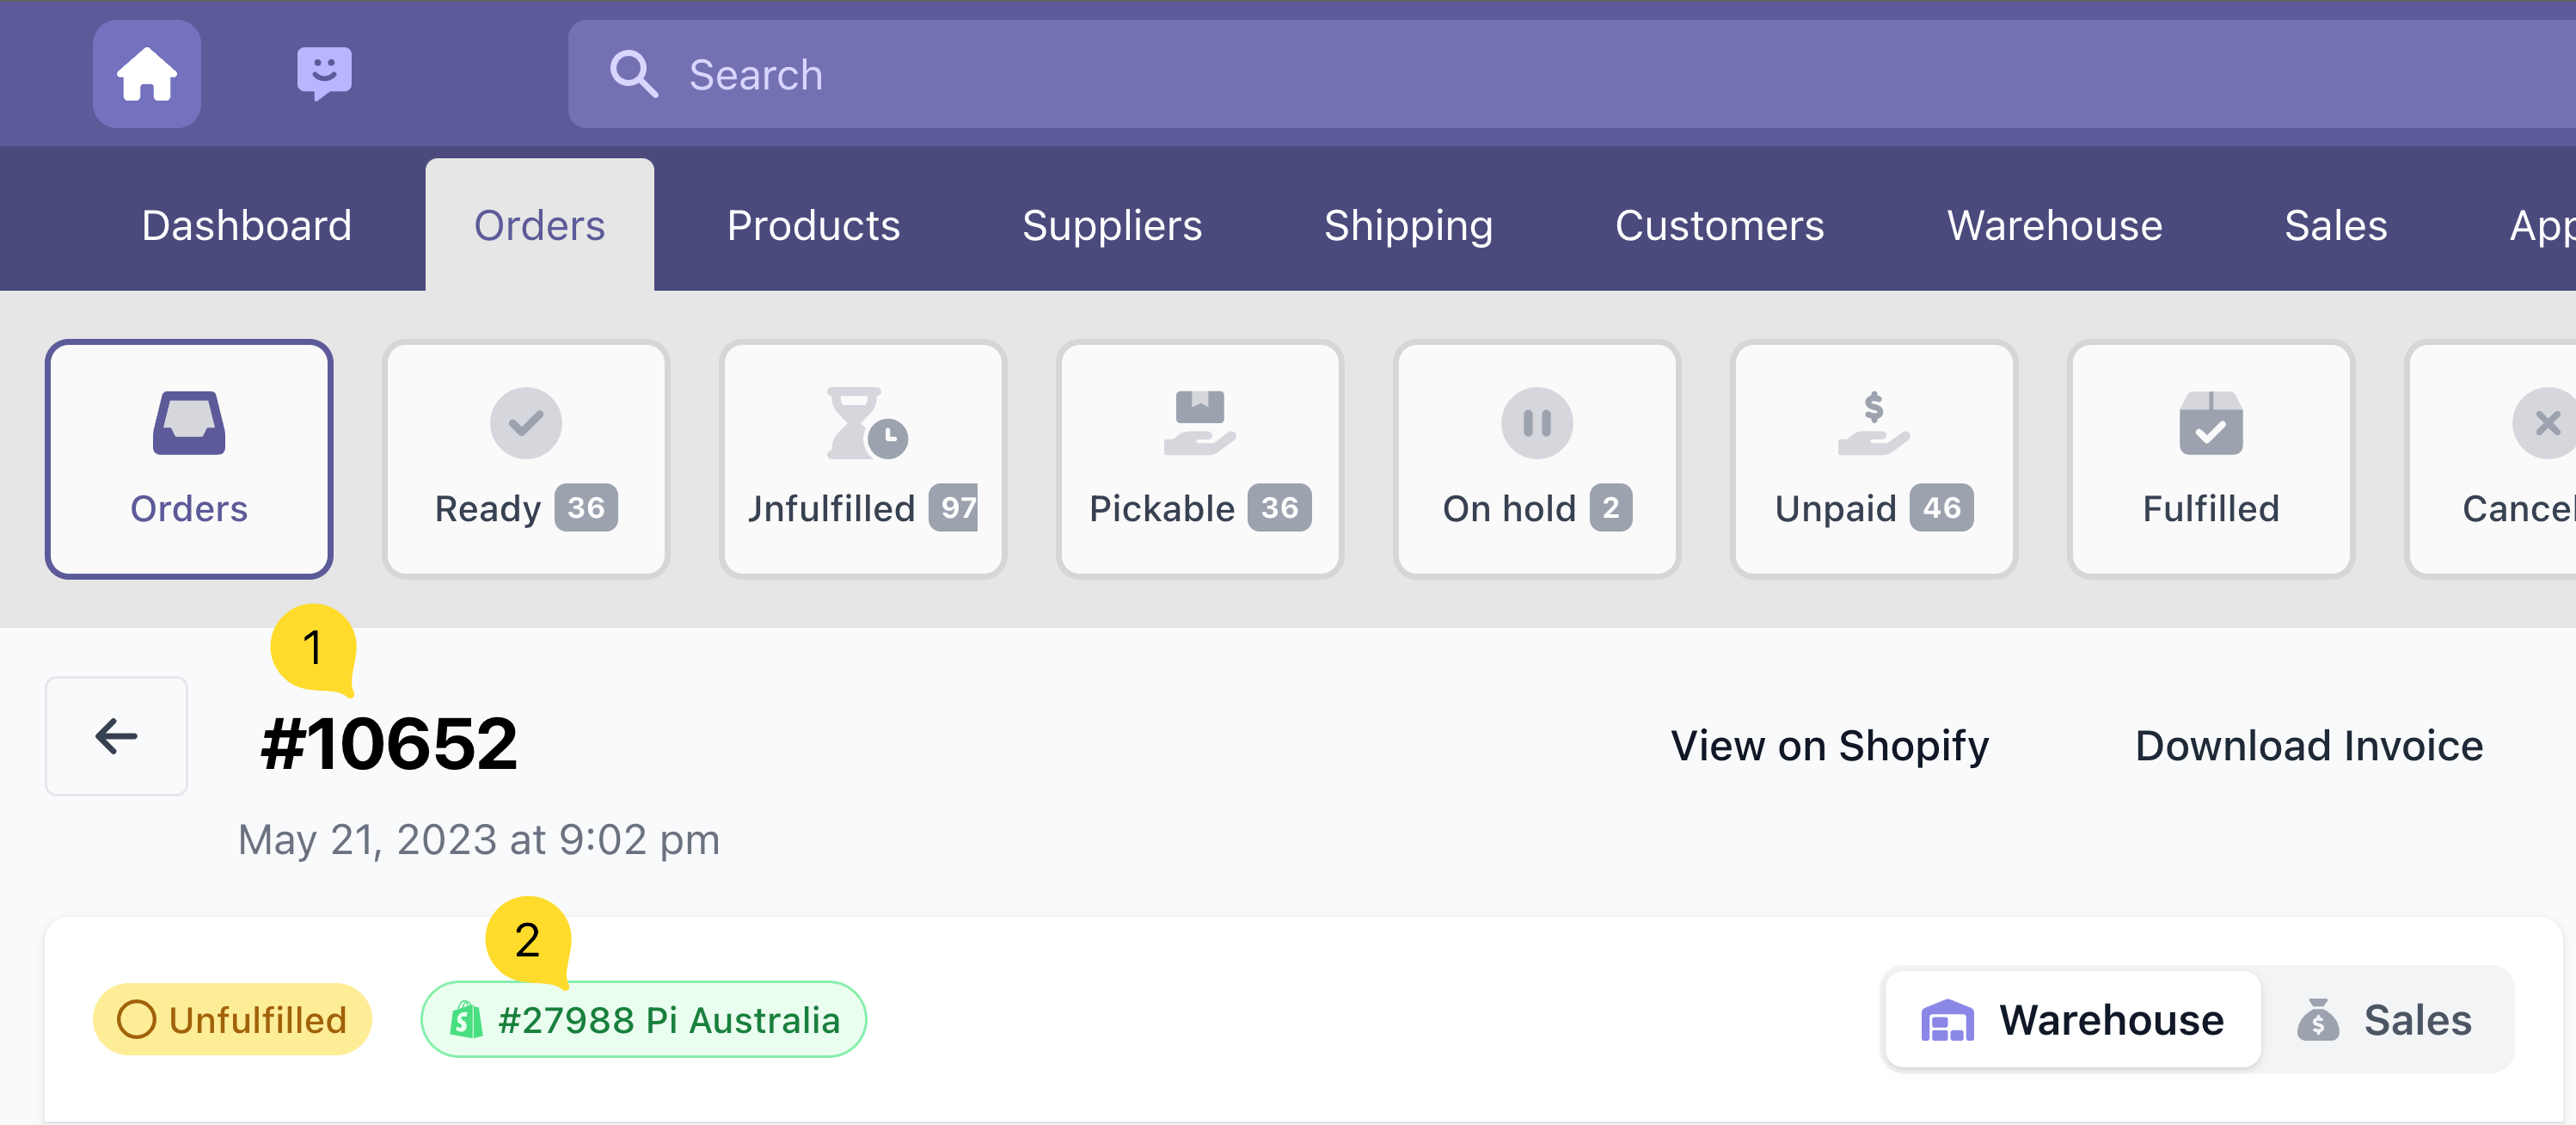Open the Unpaid orders filter card

1873,459
